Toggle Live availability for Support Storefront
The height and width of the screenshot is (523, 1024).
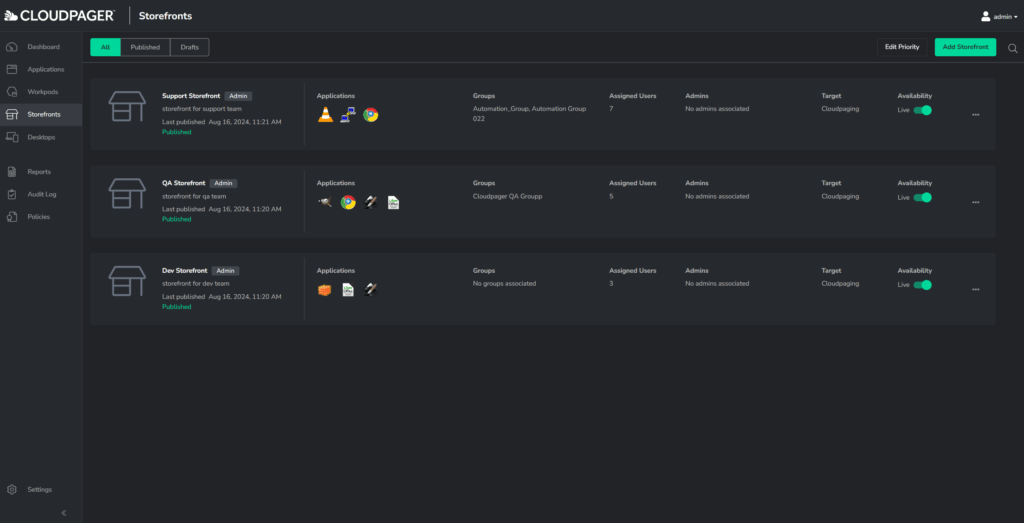[922, 110]
